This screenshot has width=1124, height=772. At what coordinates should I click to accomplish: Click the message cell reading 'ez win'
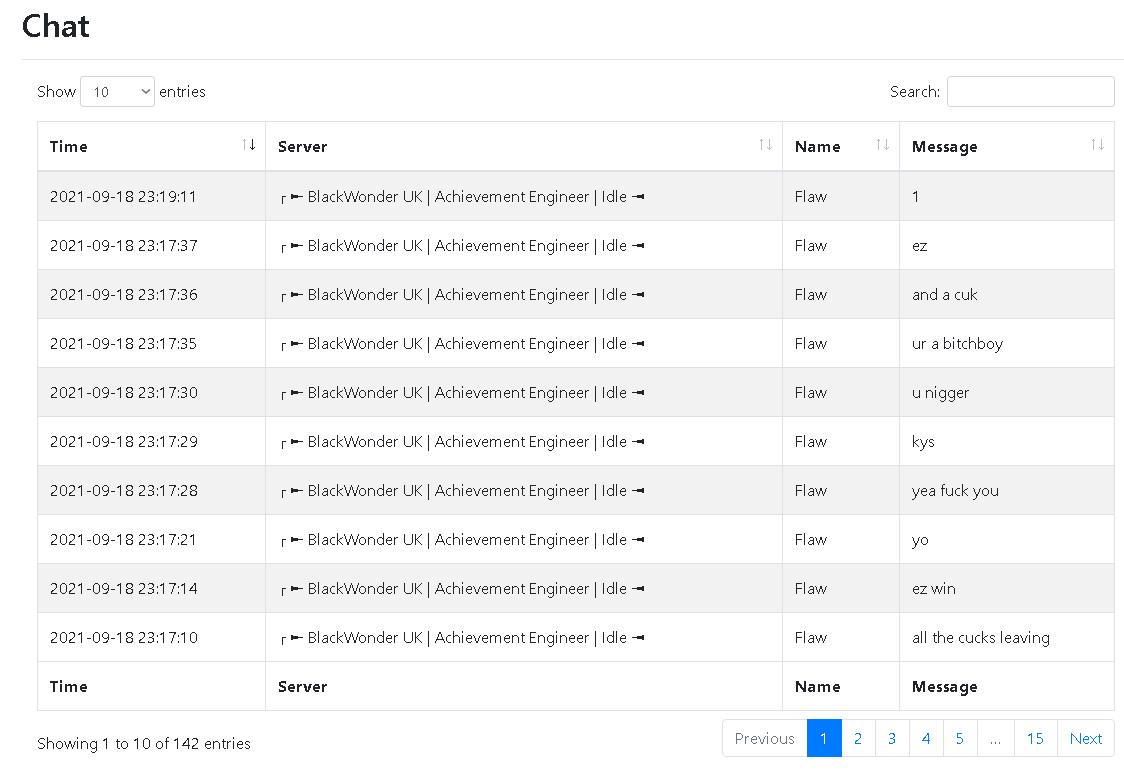click(1007, 588)
